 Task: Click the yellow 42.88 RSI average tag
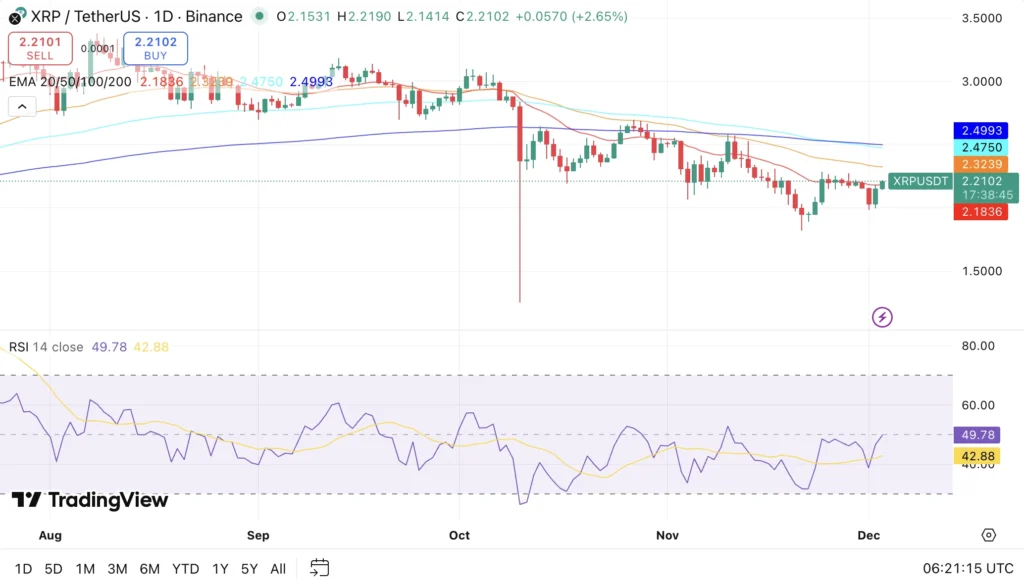point(977,456)
